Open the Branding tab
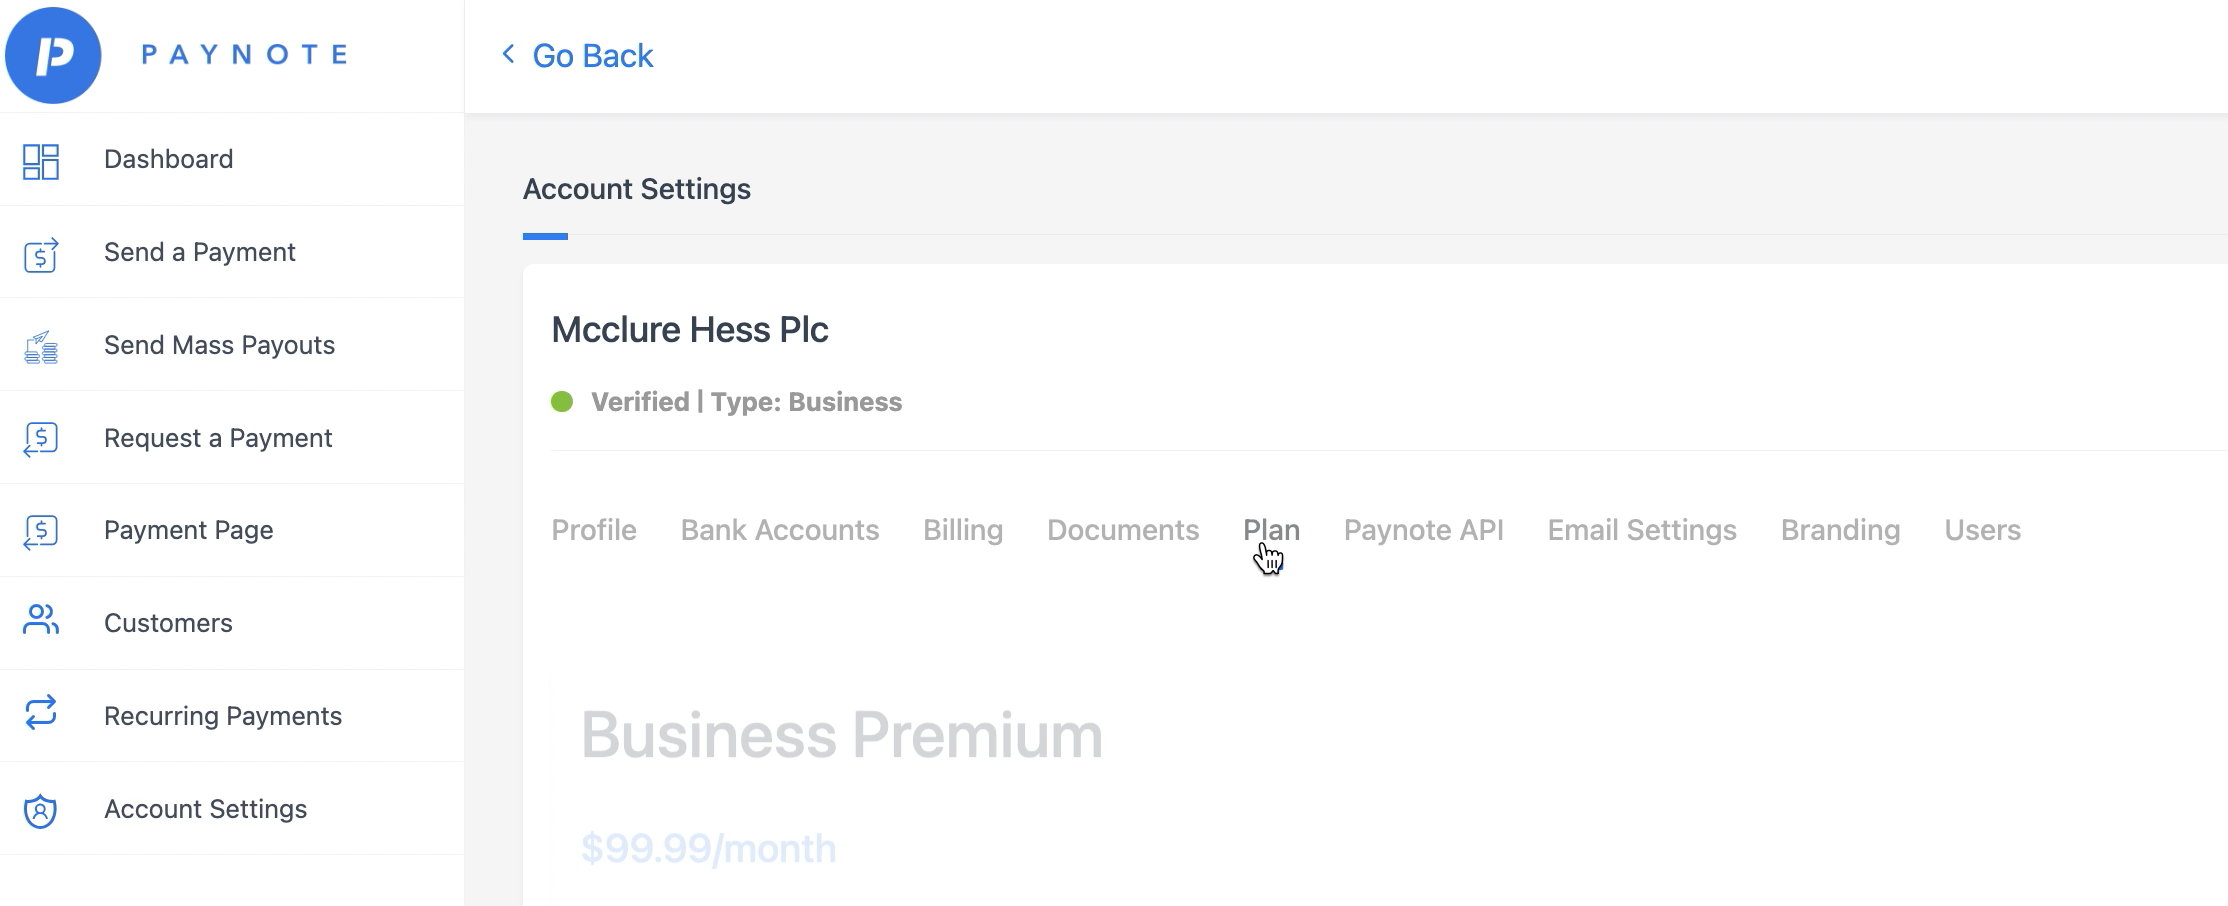Screen dimensions: 2228x906 pyautogui.click(x=1840, y=530)
